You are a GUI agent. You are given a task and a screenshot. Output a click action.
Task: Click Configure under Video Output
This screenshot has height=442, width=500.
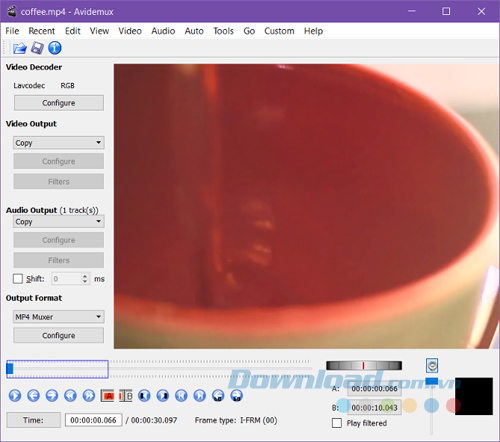[x=59, y=161]
